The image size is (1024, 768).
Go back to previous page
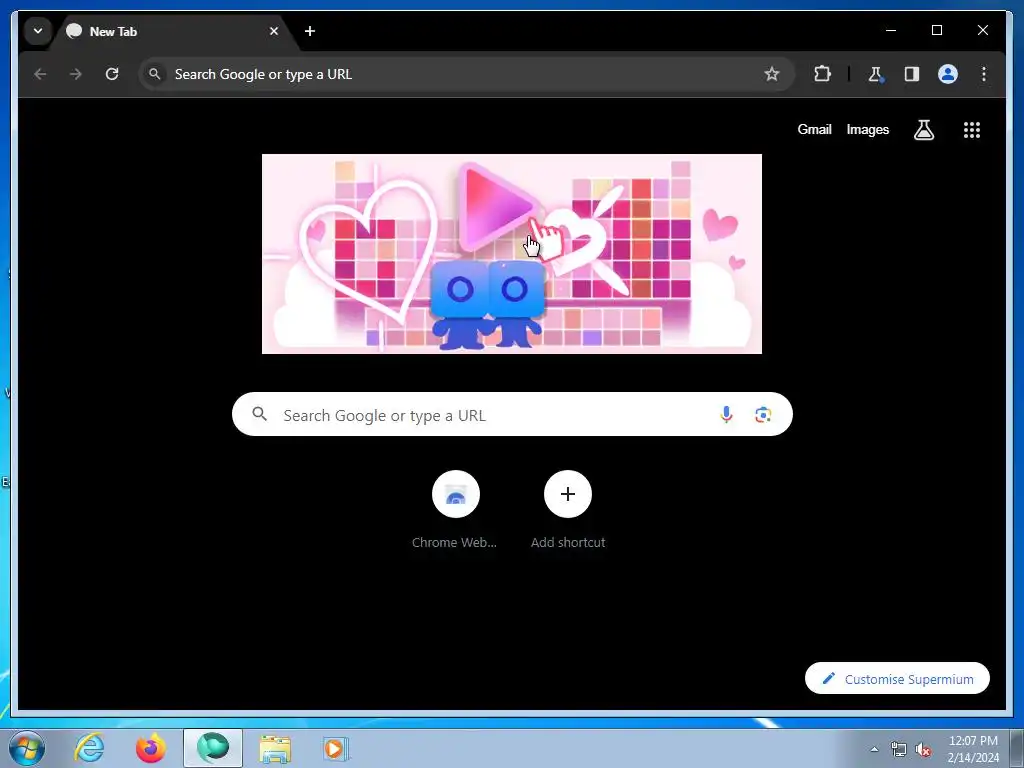(40, 74)
